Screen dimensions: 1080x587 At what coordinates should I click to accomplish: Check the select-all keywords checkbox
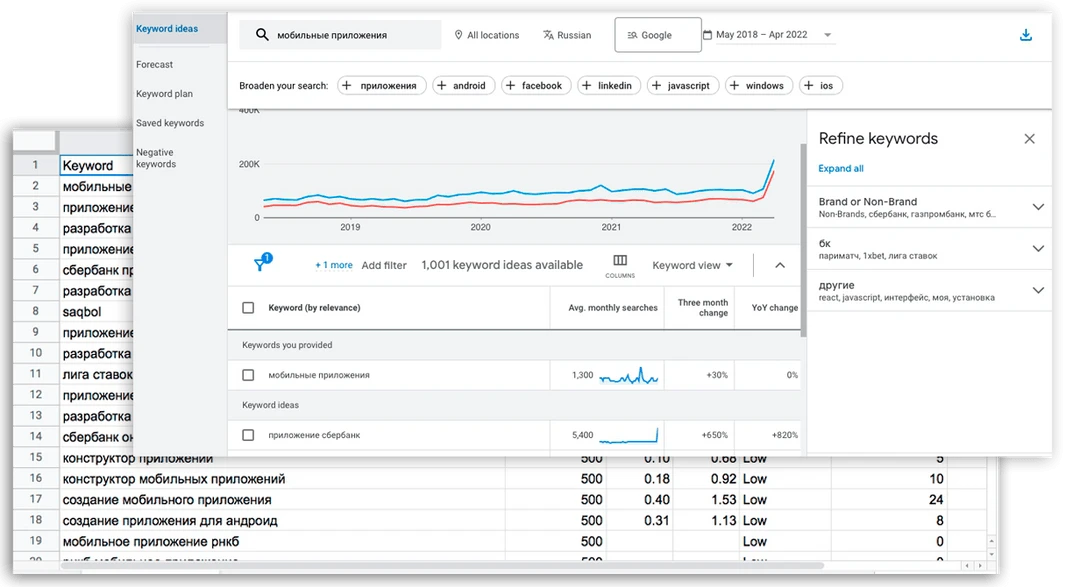pos(248,308)
